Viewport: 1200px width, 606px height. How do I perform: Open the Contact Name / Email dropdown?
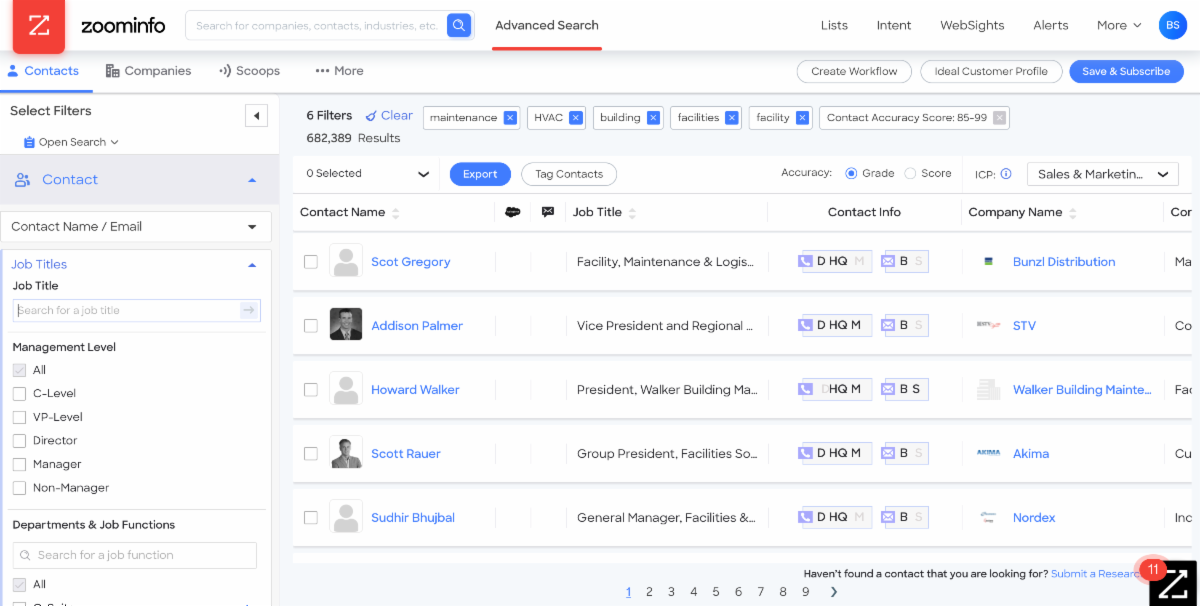[136, 226]
